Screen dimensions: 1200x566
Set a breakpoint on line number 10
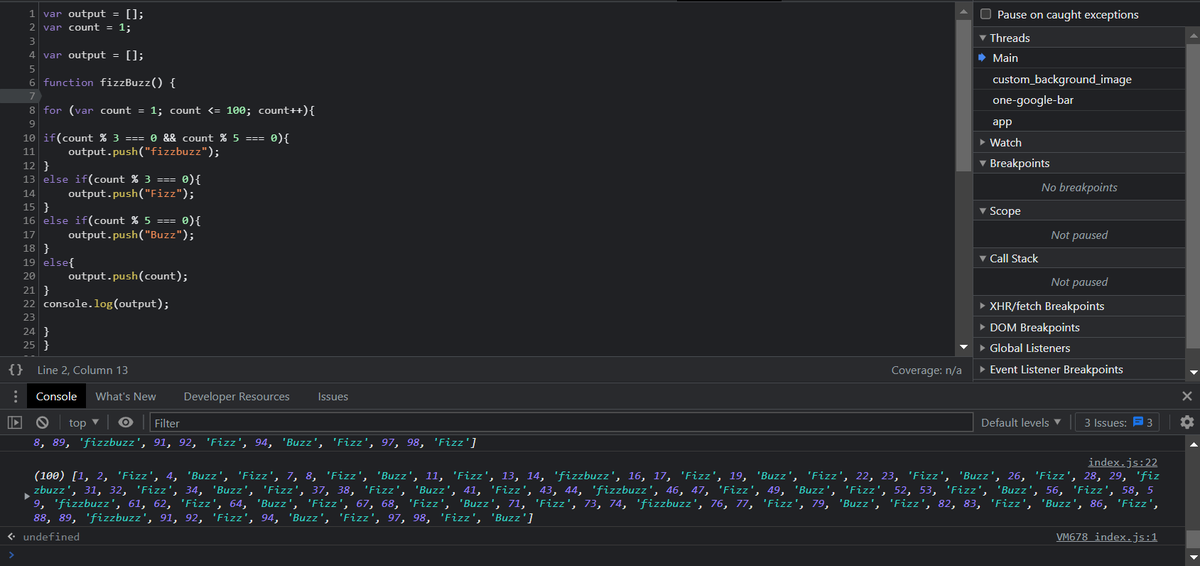(29, 137)
